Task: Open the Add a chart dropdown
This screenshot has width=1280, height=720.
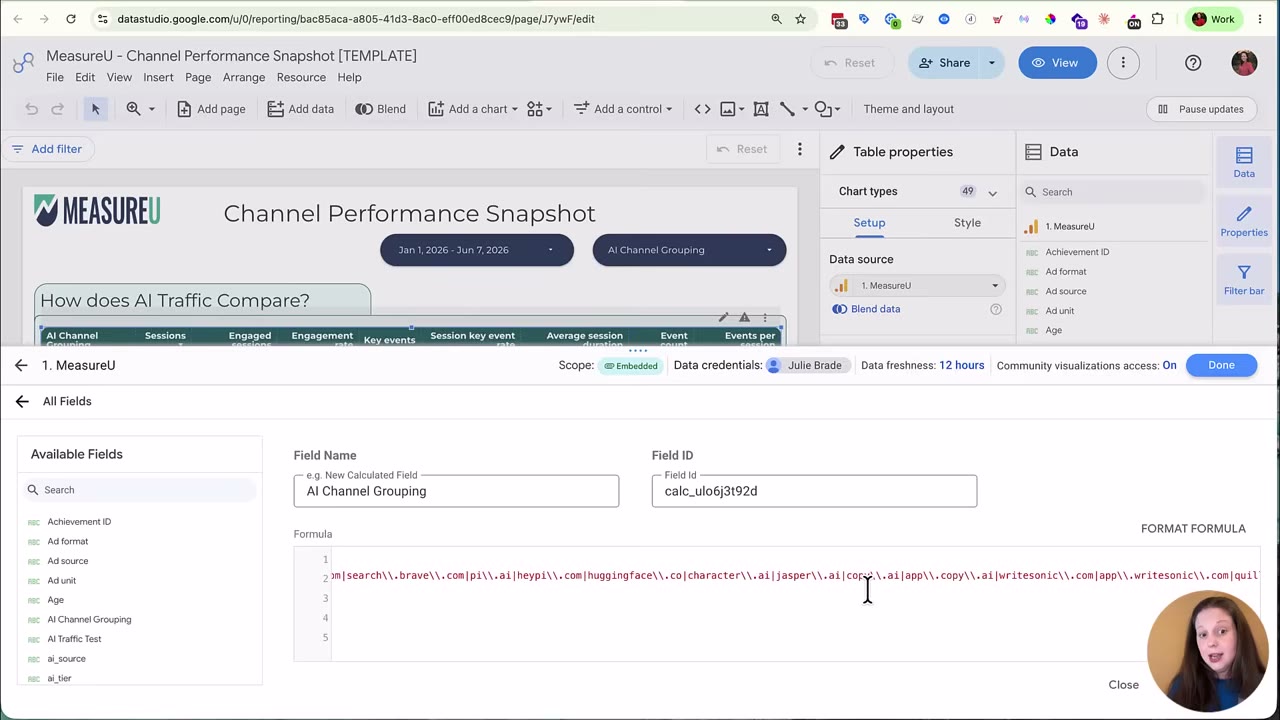Action: click(473, 109)
